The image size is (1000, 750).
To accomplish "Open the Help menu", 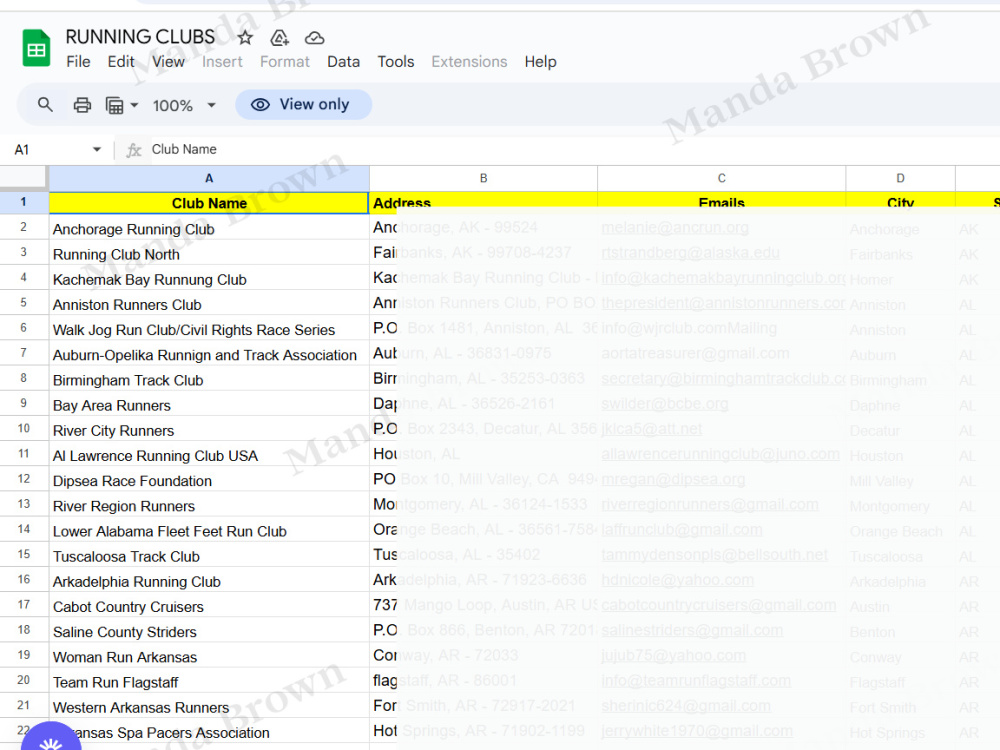I will point(540,62).
